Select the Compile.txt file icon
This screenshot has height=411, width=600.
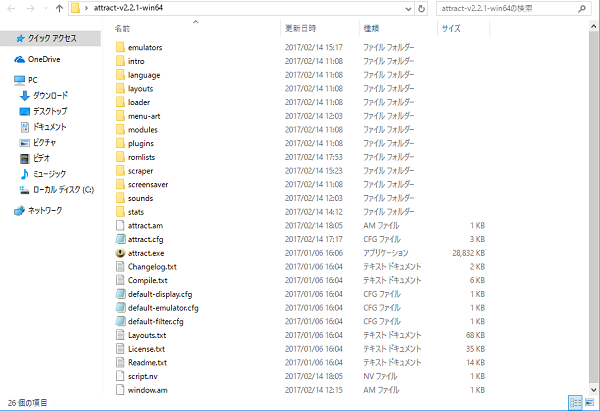120,280
